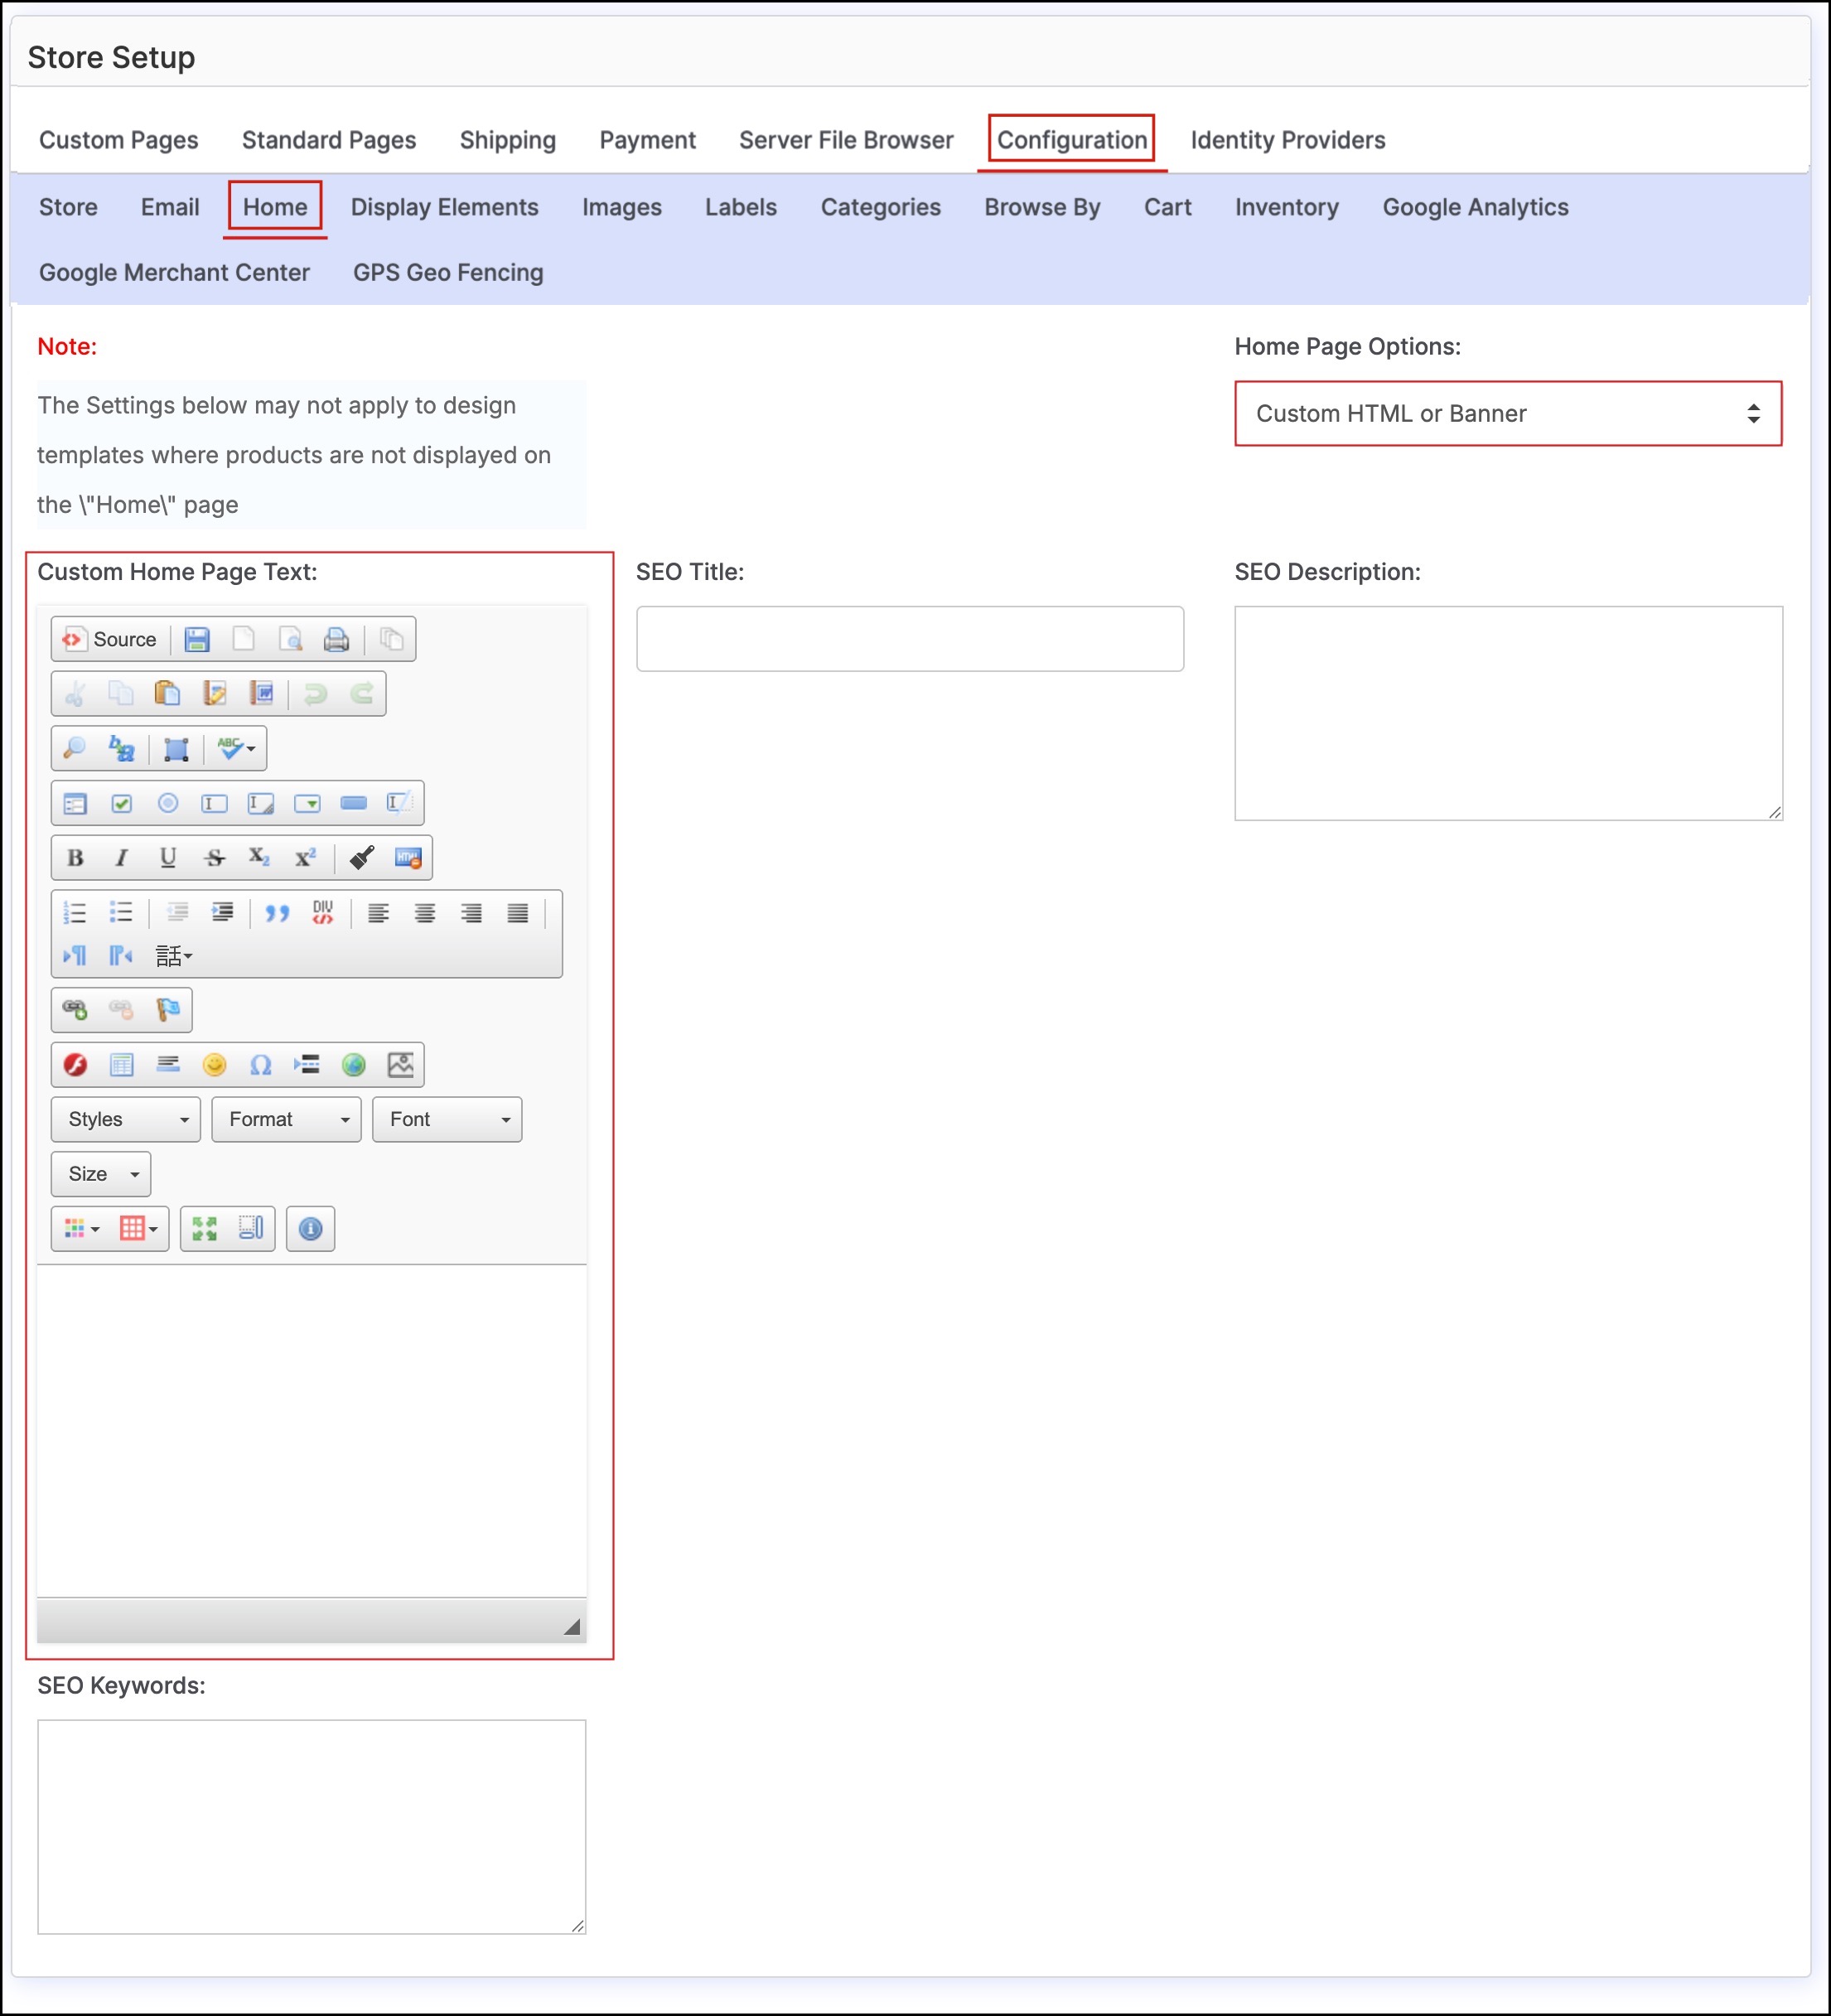Image resolution: width=1831 pixels, height=2016 pixels.
Task: Click the Anchor flag icon
Action: (168, 1009)
